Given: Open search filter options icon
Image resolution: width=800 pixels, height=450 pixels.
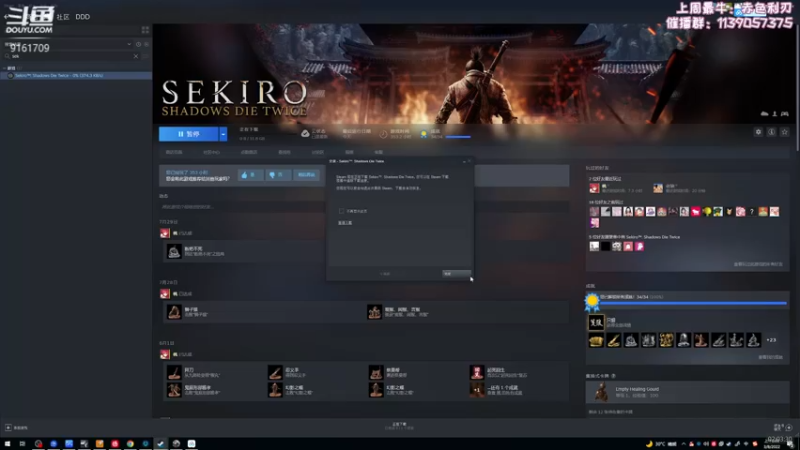Looking at the screenshot, I should (145, 56).
